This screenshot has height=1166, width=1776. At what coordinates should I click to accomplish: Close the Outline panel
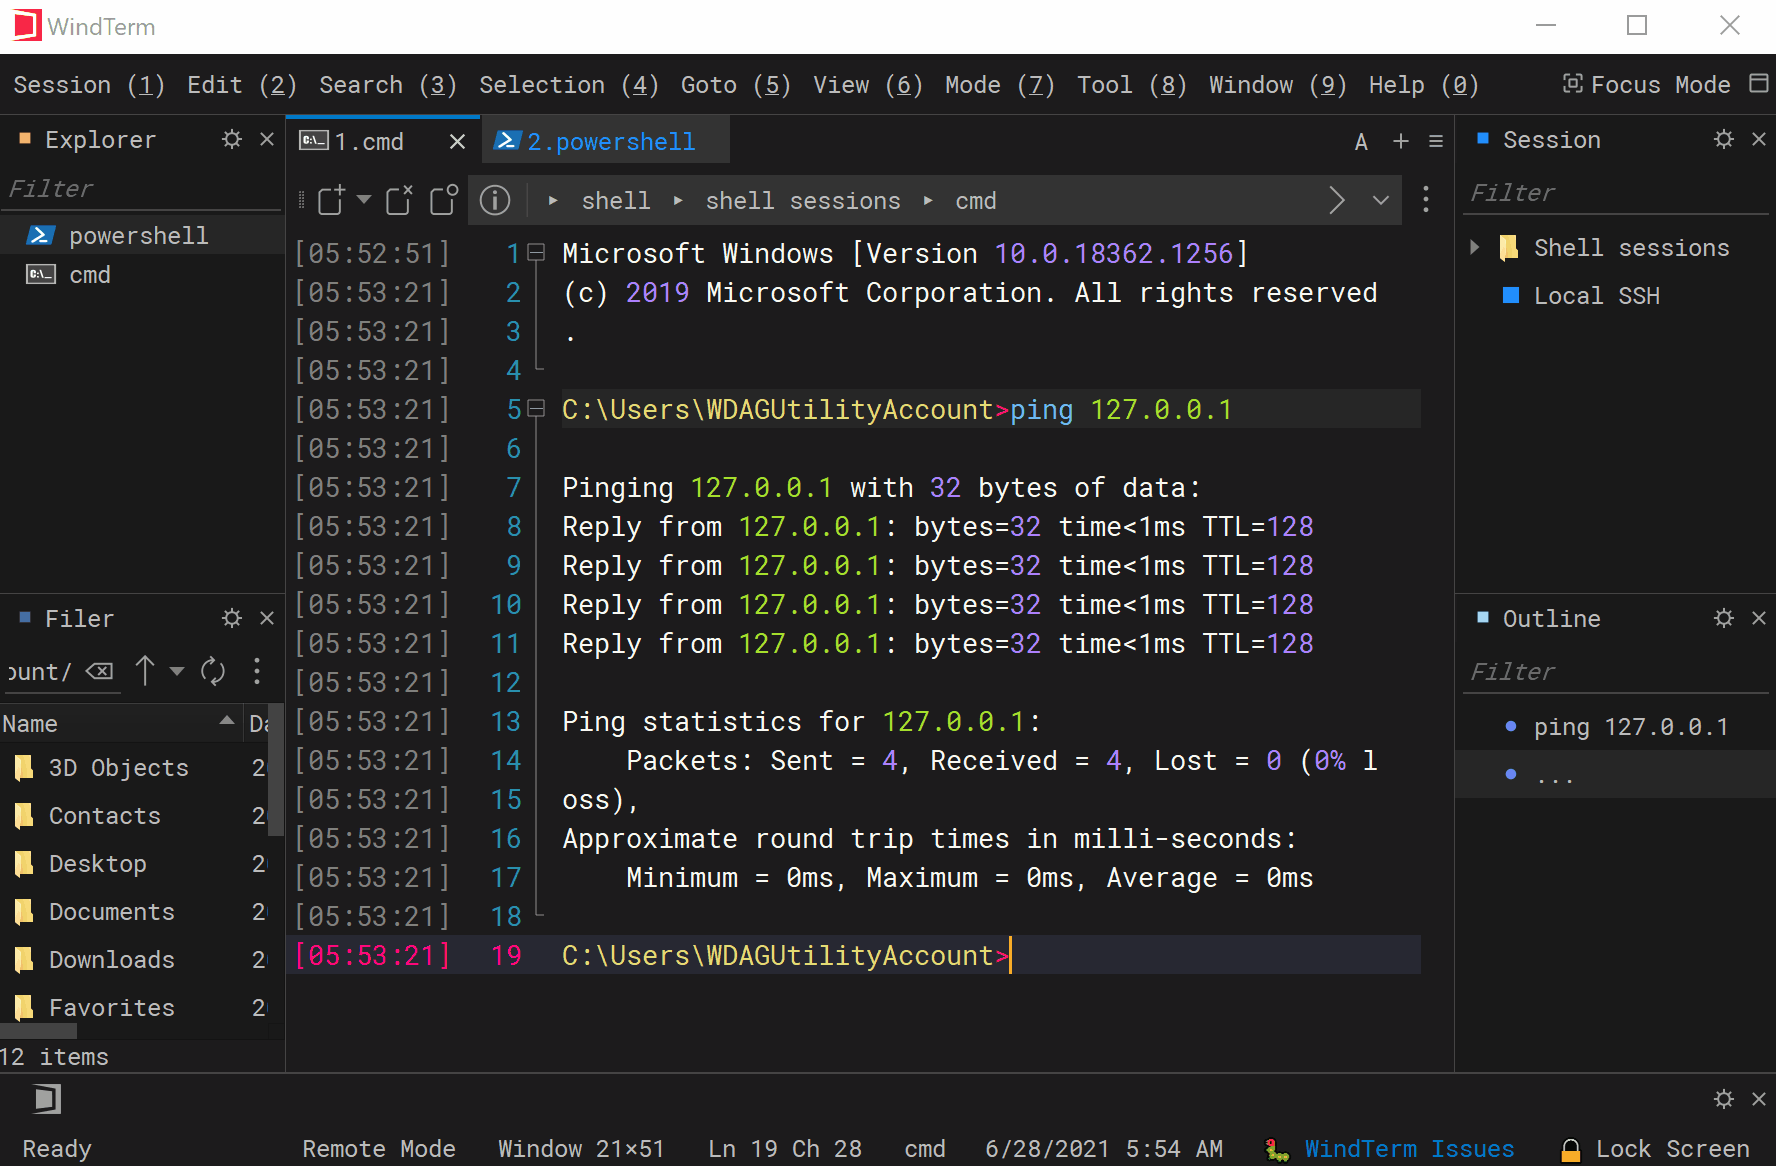1759,618
